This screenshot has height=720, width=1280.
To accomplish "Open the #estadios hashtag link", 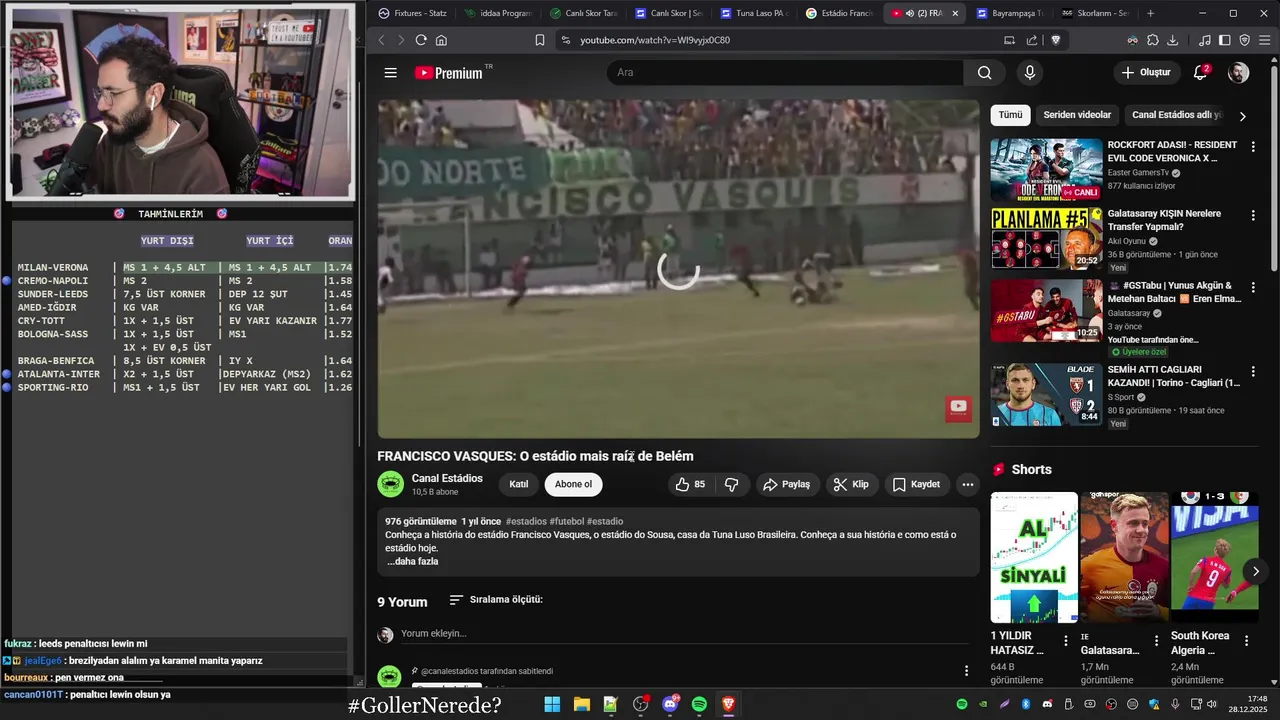I will pyautogui.click(x=526, y=521).
